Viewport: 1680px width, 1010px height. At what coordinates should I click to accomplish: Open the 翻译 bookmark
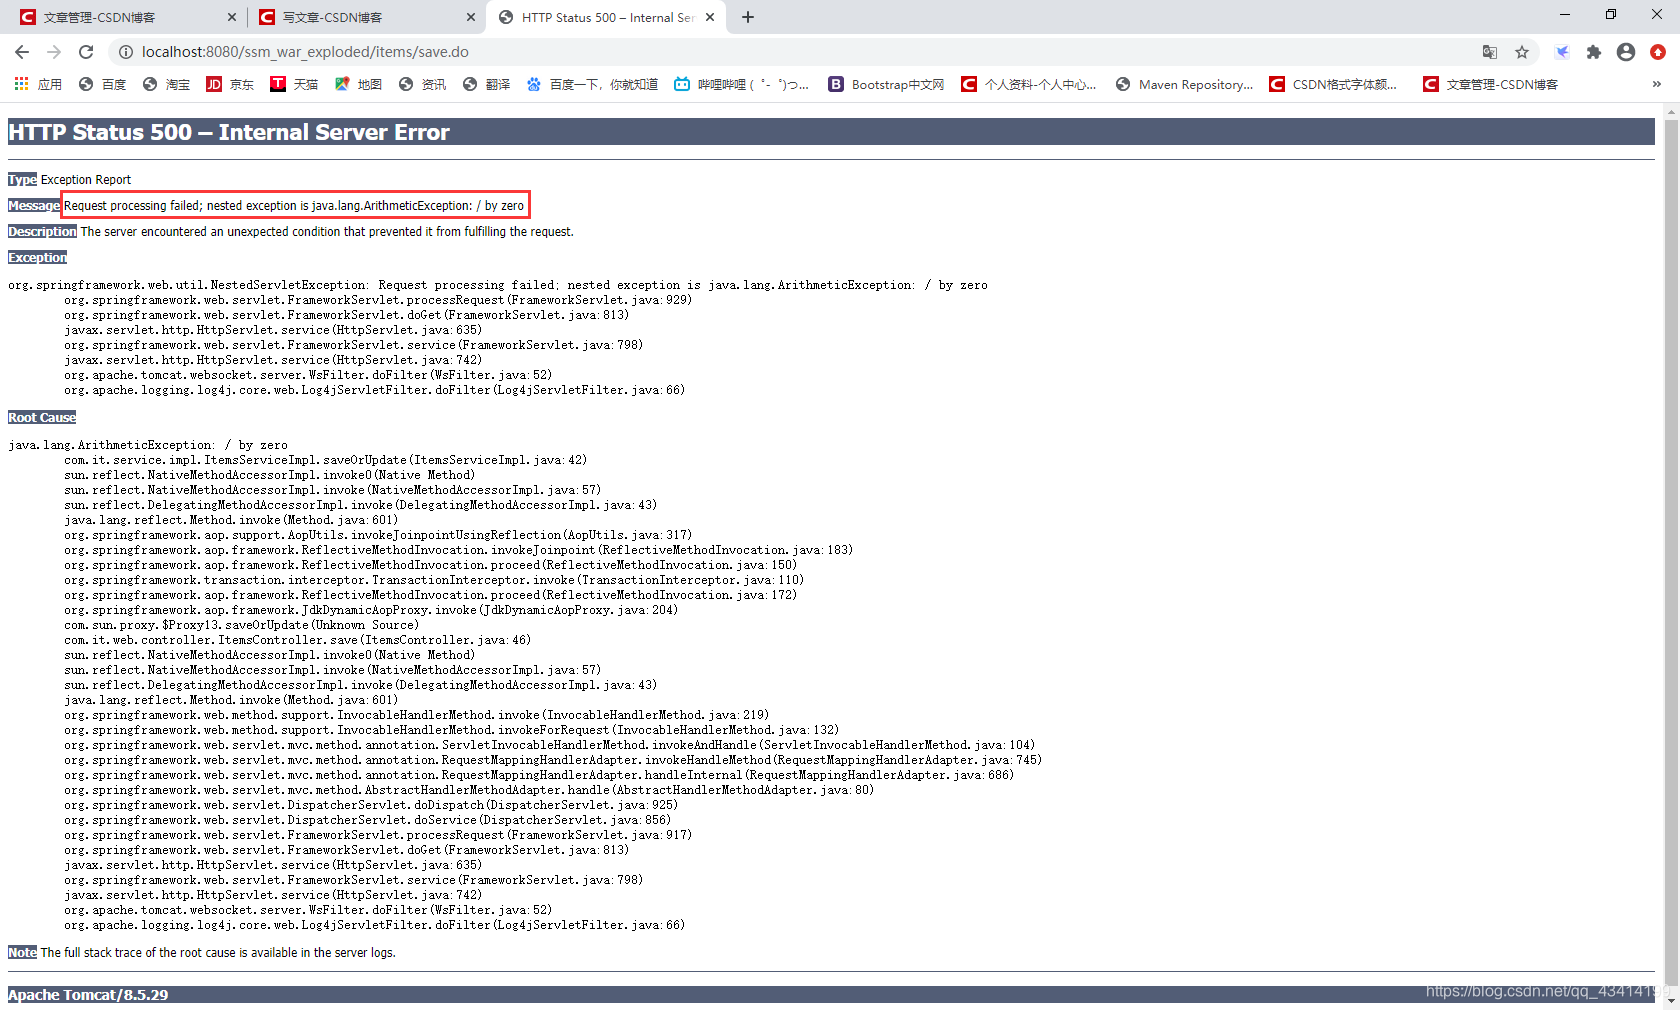pos(487,85)
